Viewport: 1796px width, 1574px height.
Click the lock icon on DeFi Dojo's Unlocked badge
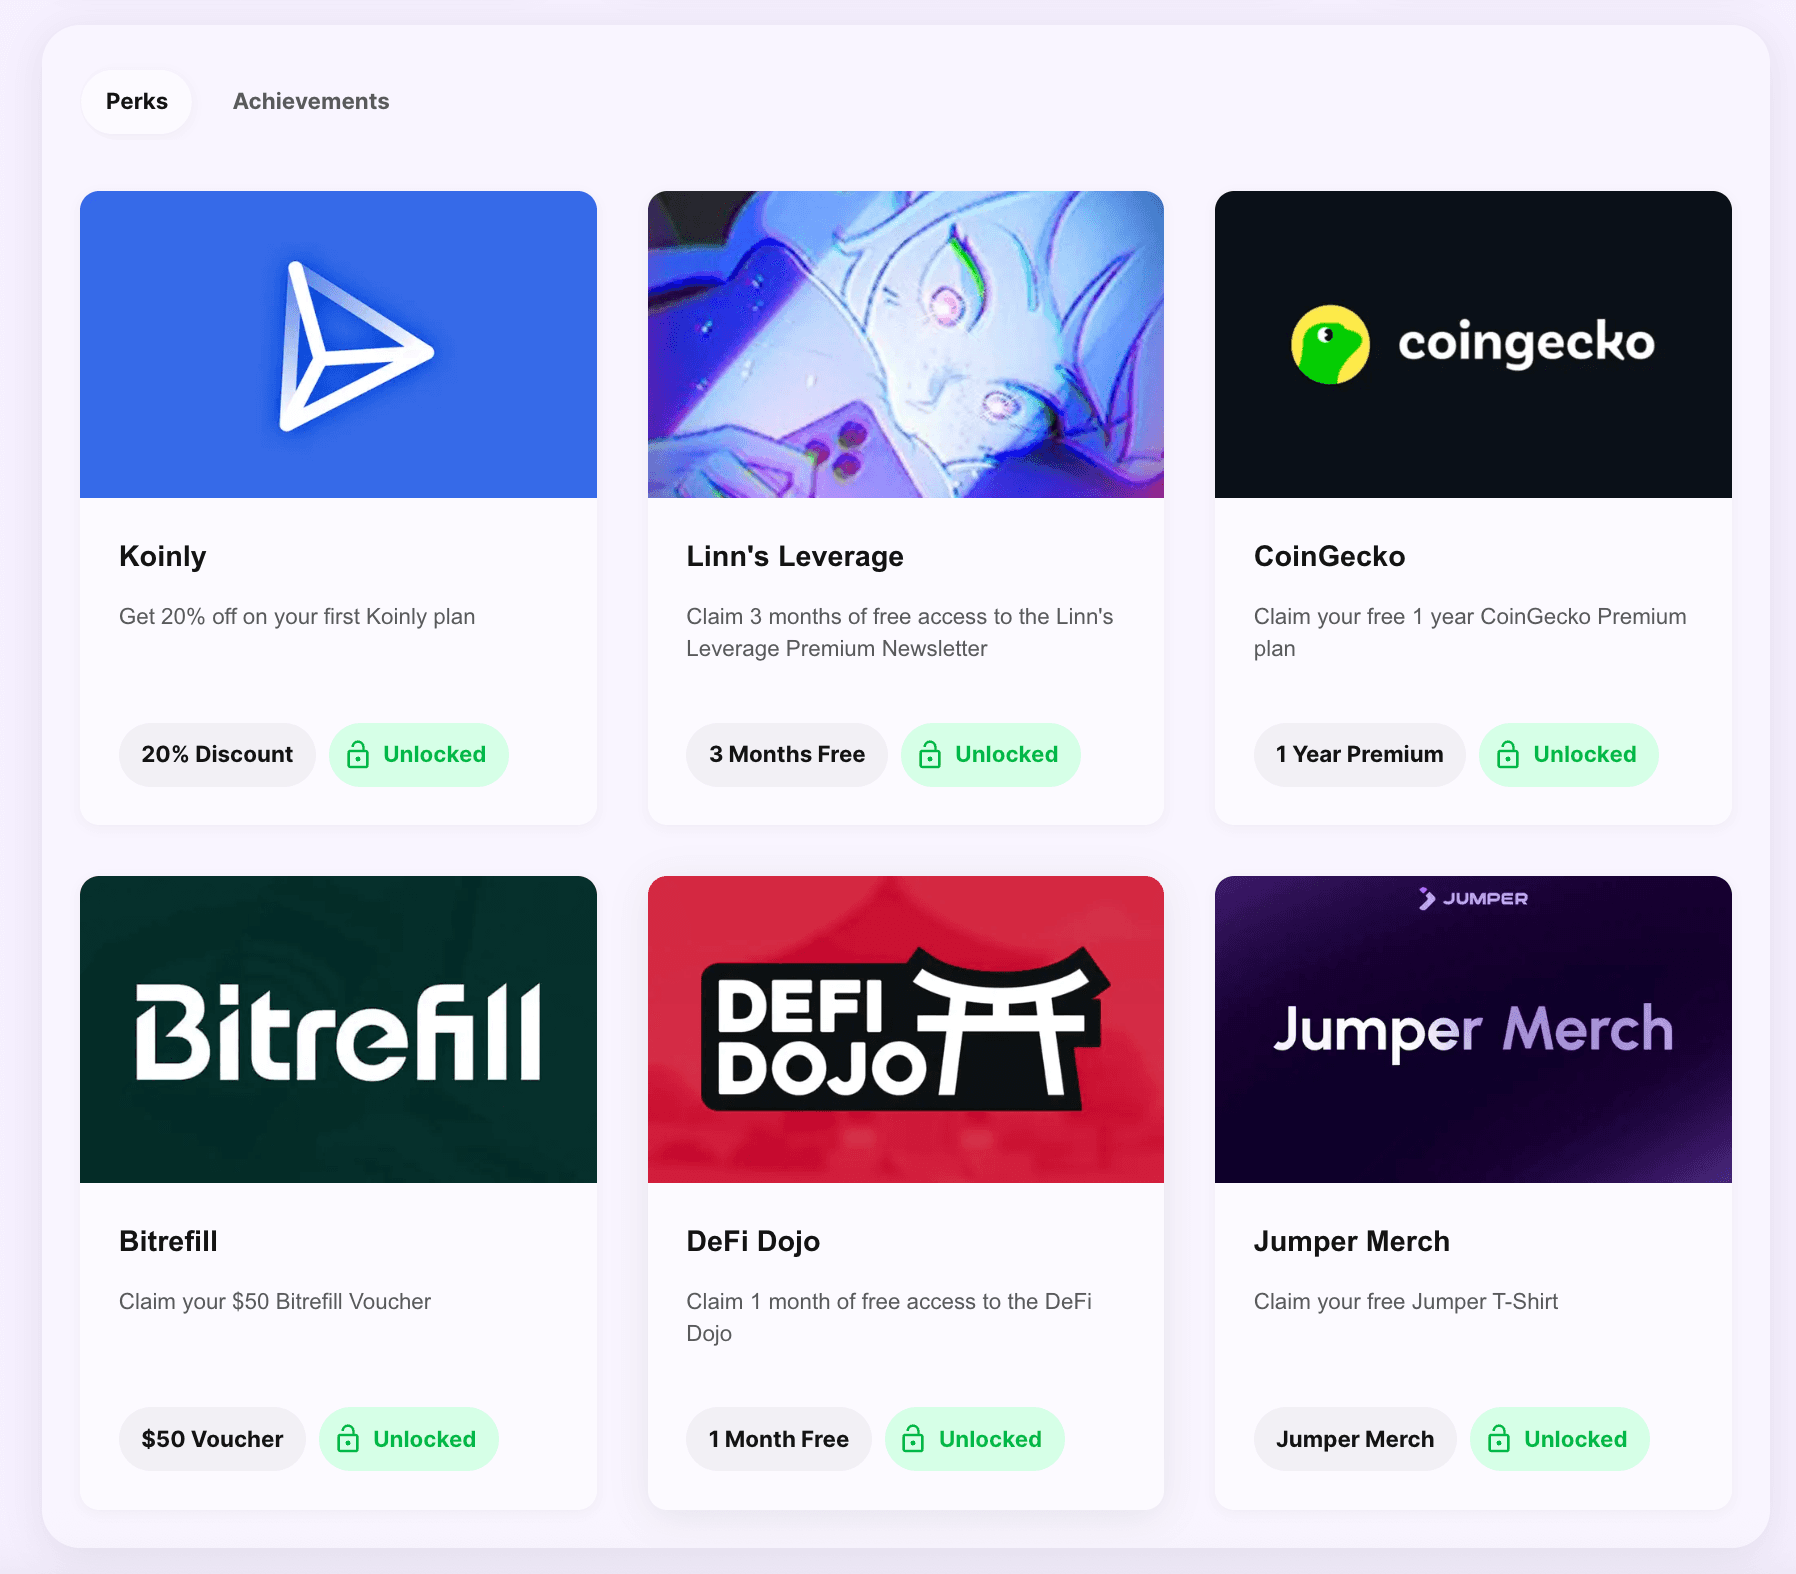[913, 1439]
